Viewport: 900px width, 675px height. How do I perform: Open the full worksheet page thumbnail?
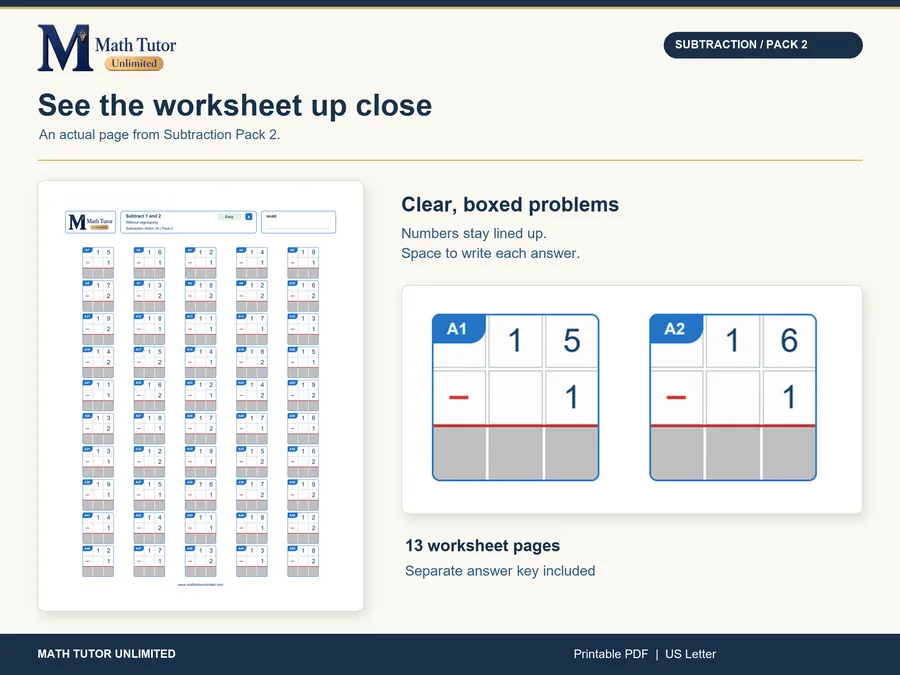pos(201,396)
